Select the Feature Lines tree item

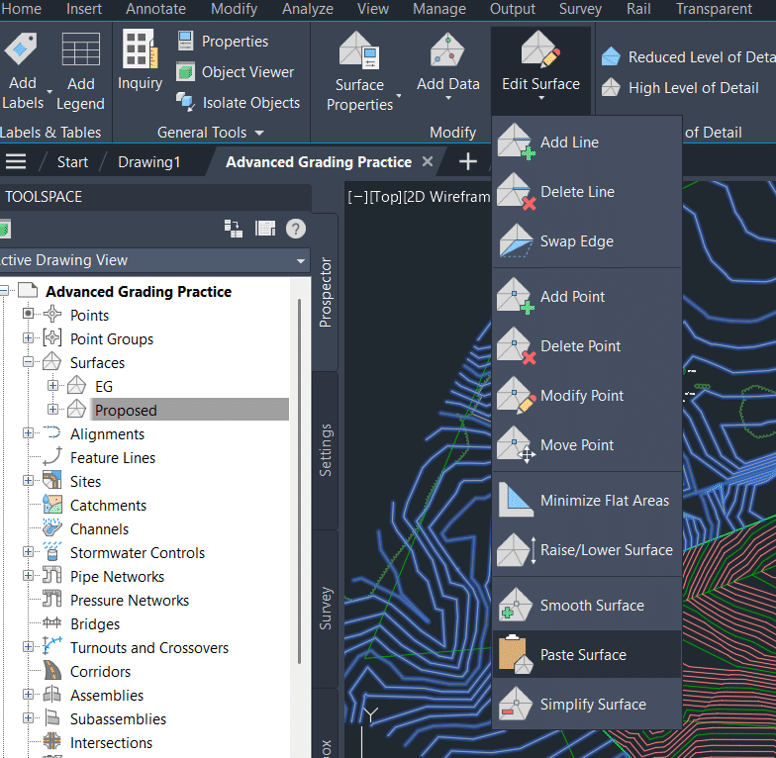click(112, 458)
